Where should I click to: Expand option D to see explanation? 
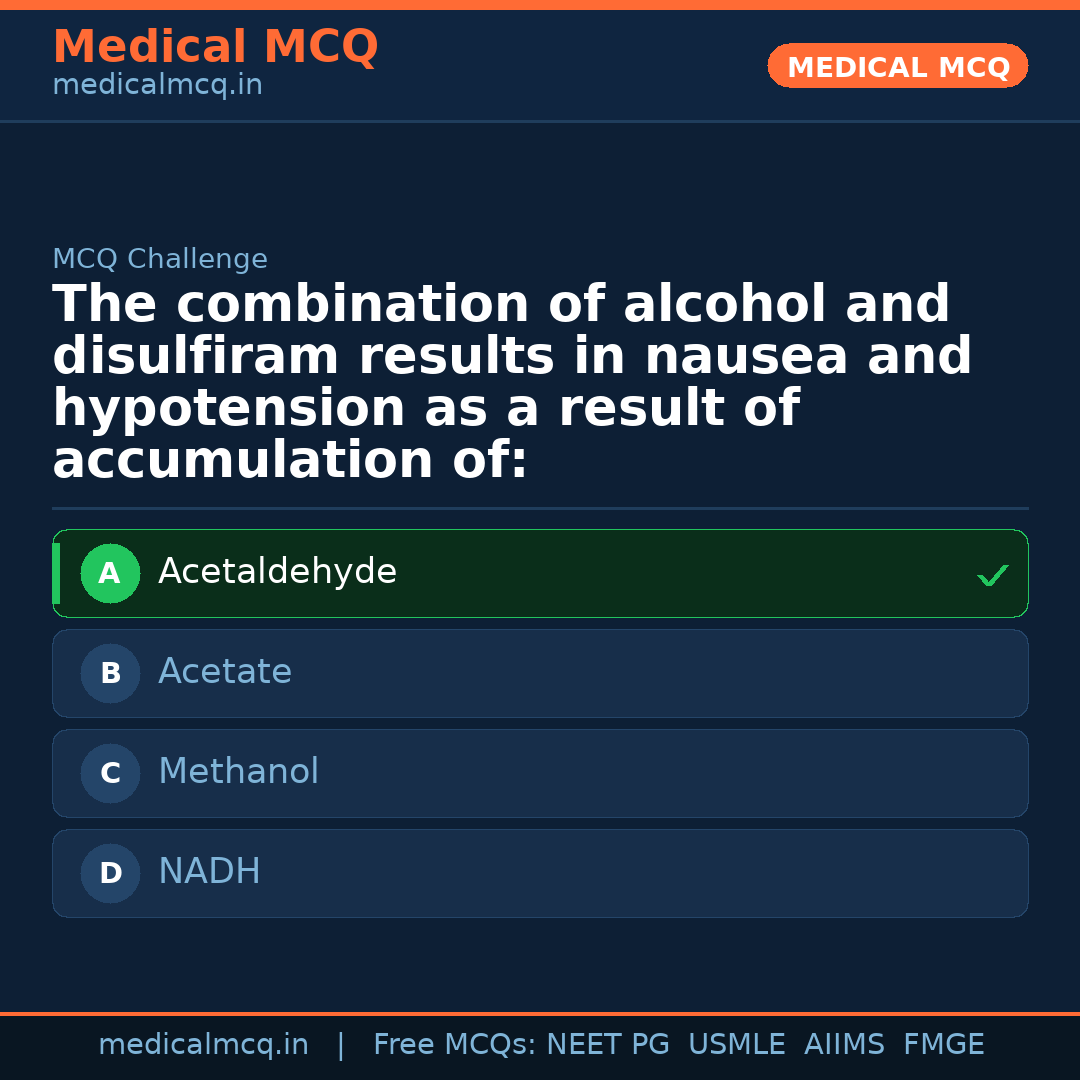540,873
